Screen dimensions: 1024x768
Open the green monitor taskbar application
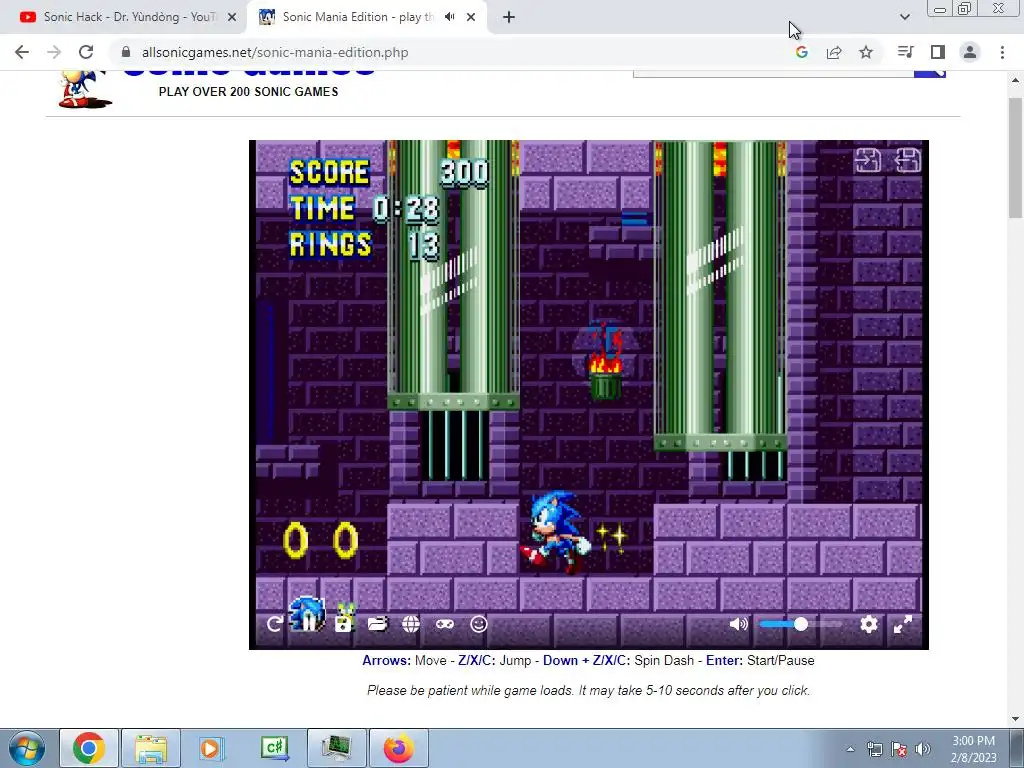click(x=336, y=748)
